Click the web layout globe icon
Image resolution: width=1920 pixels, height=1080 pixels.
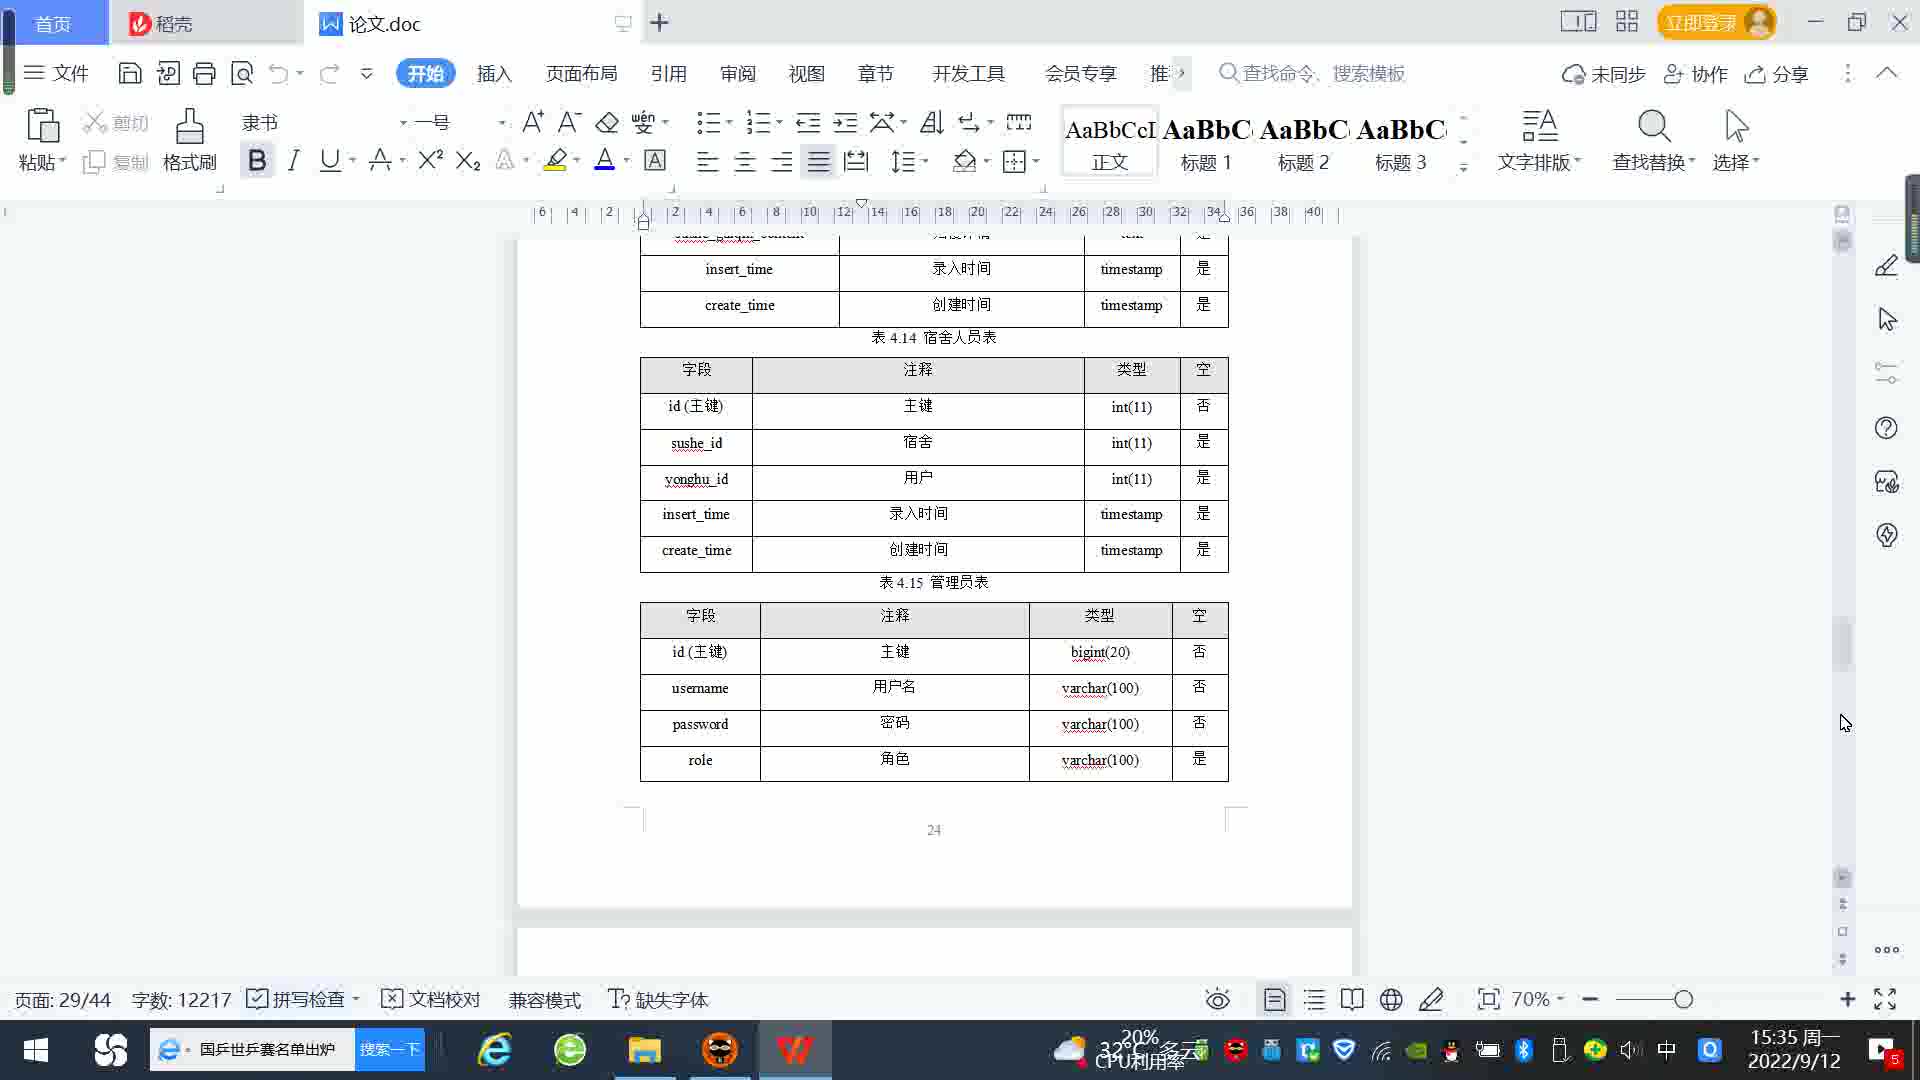click(1390, 999)
